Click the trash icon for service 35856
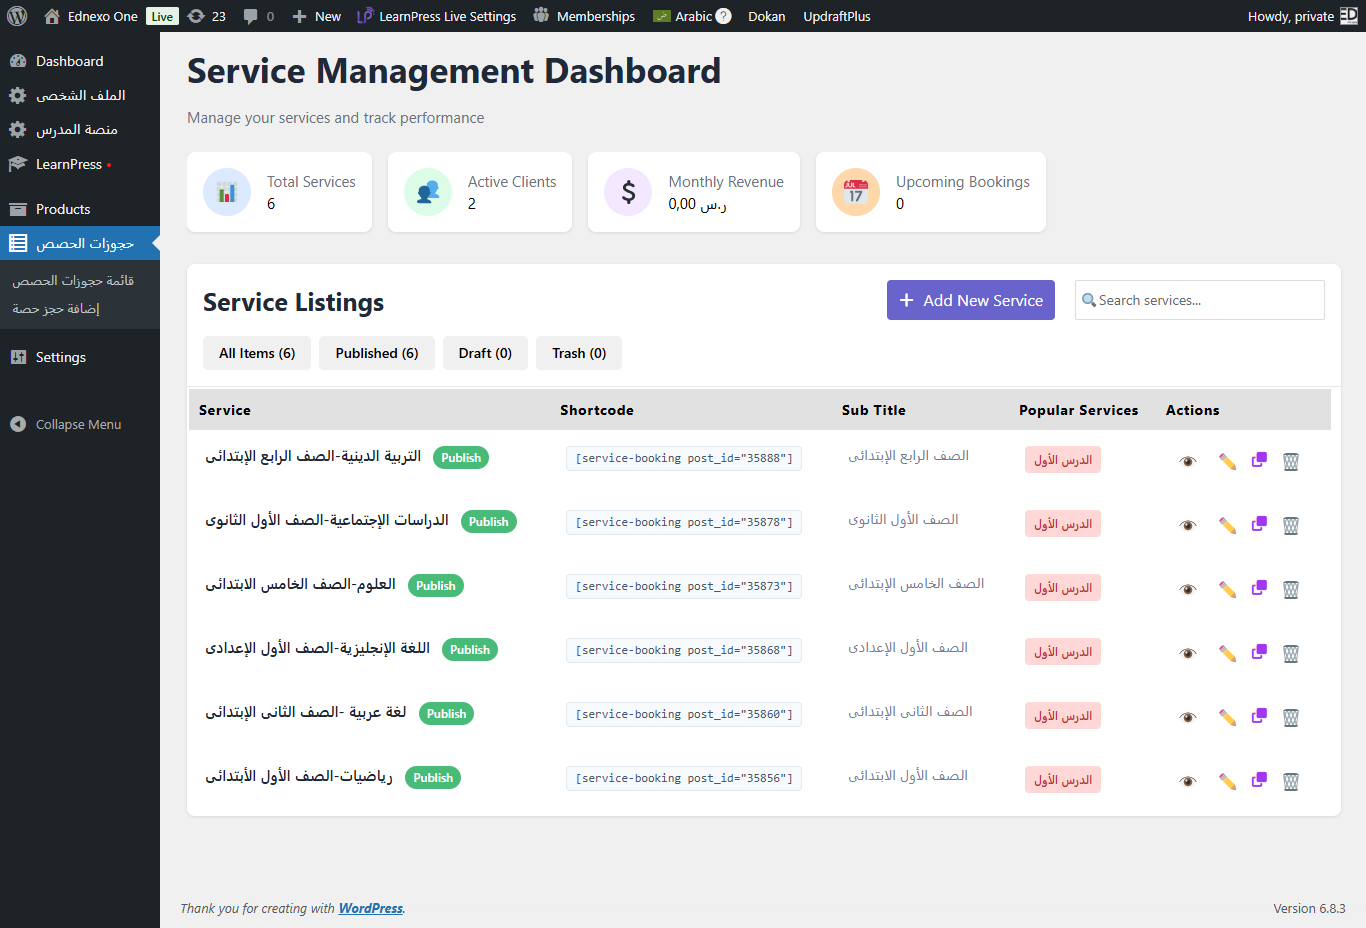 (x=1291, y=781)
